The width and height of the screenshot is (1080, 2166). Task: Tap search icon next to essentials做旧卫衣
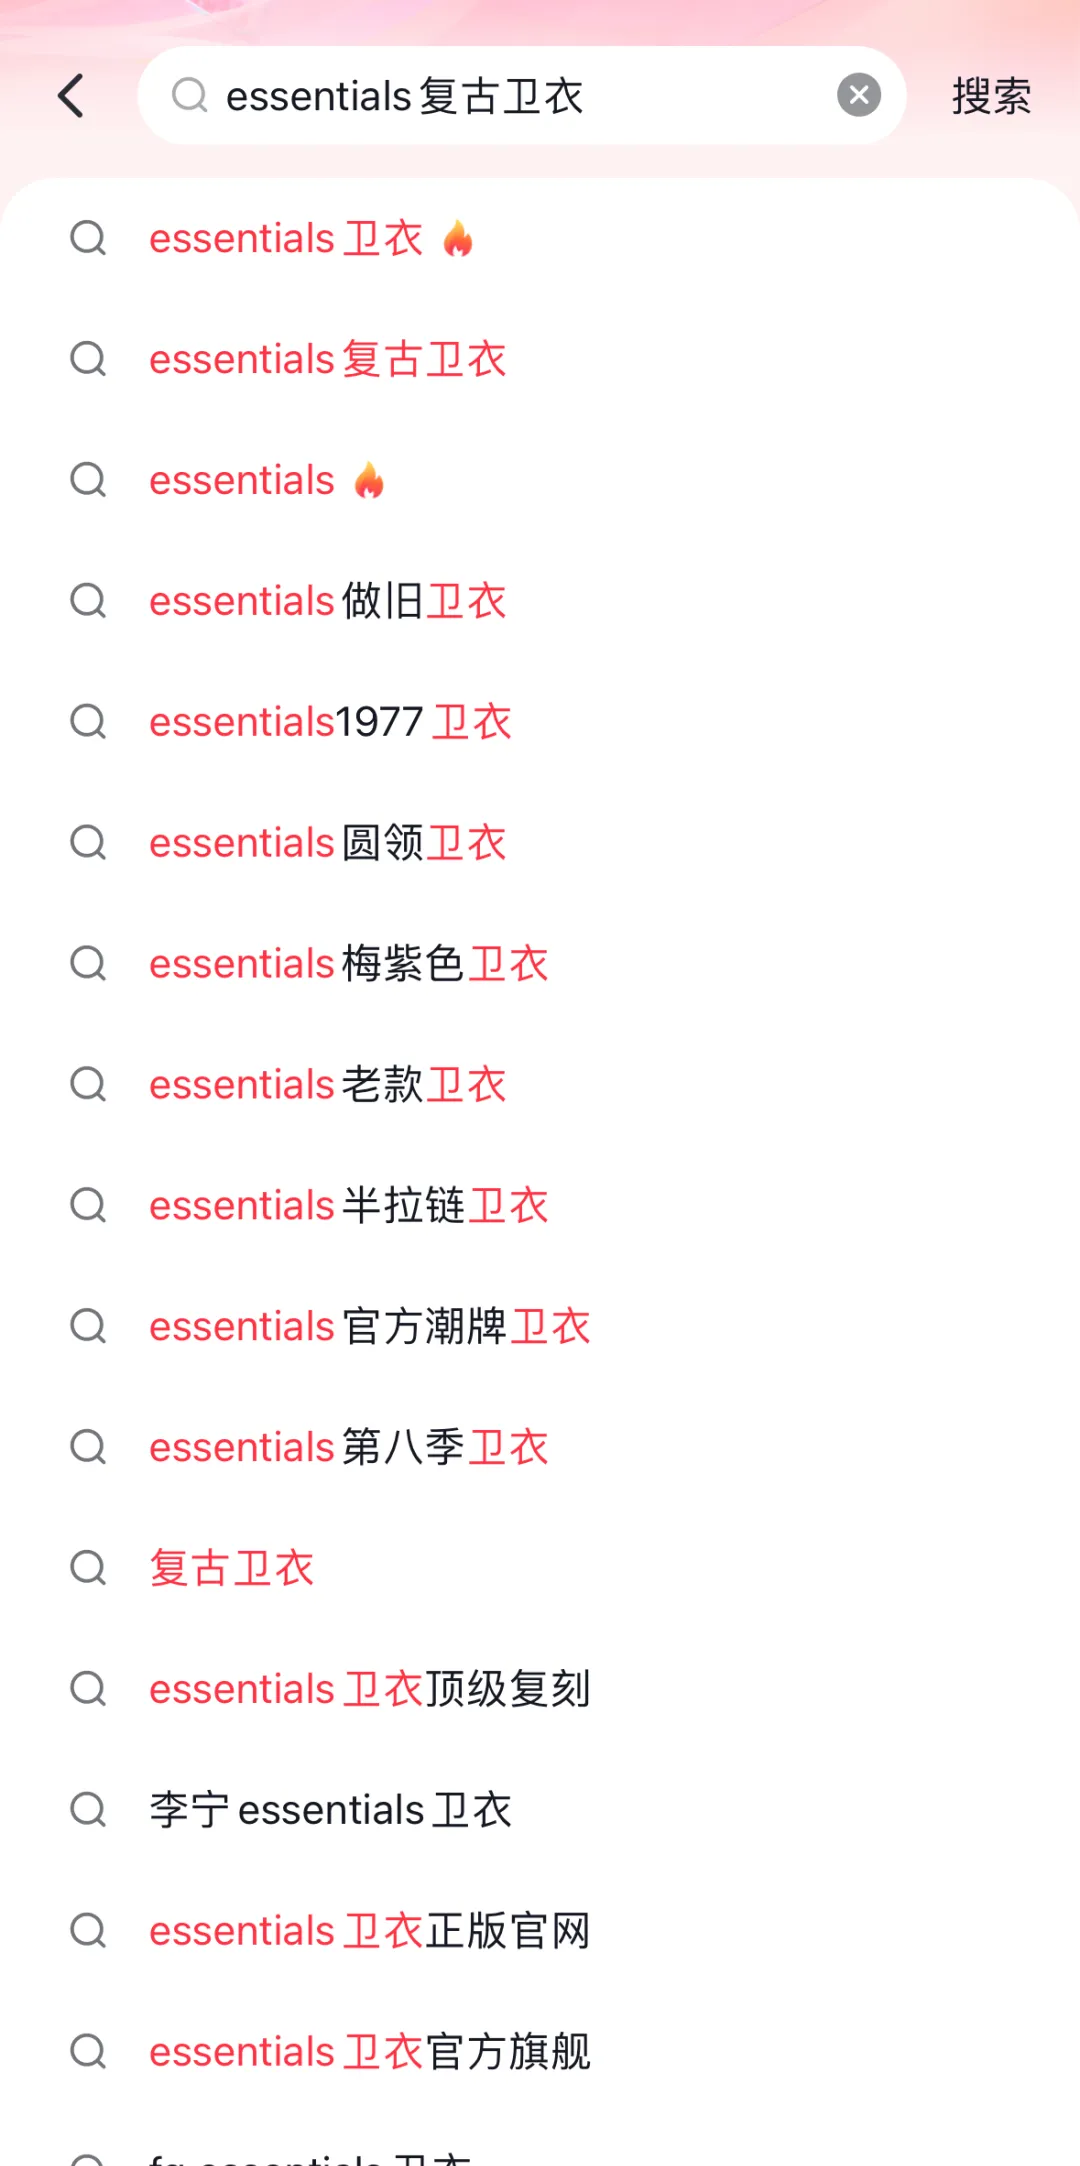coord(88,601)
